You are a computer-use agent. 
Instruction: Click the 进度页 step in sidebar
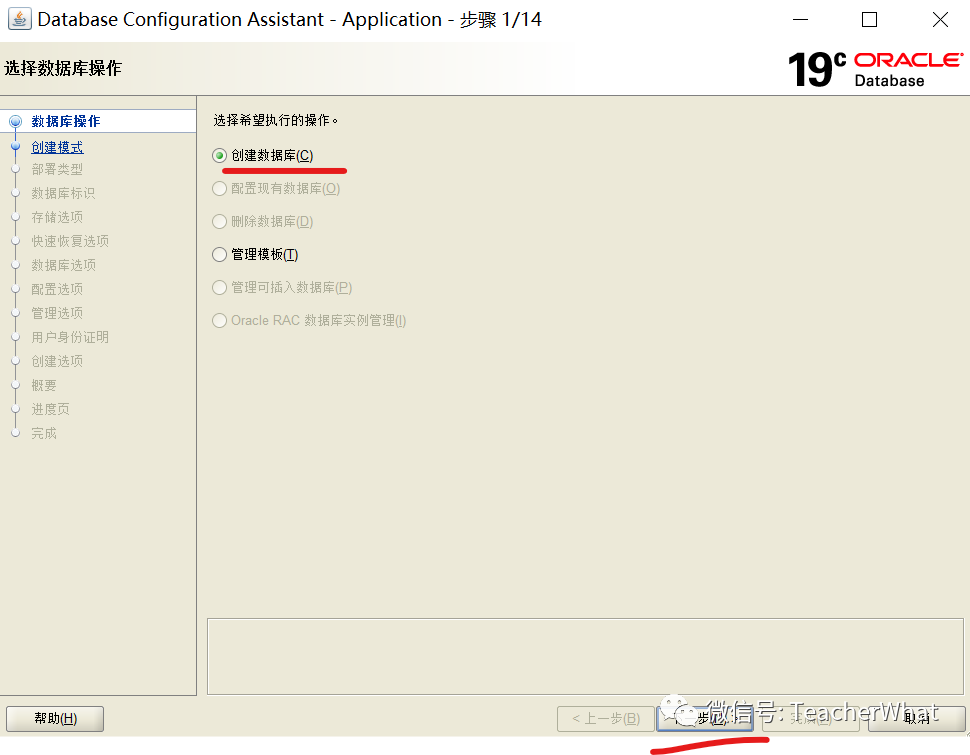tap(50, 409)
